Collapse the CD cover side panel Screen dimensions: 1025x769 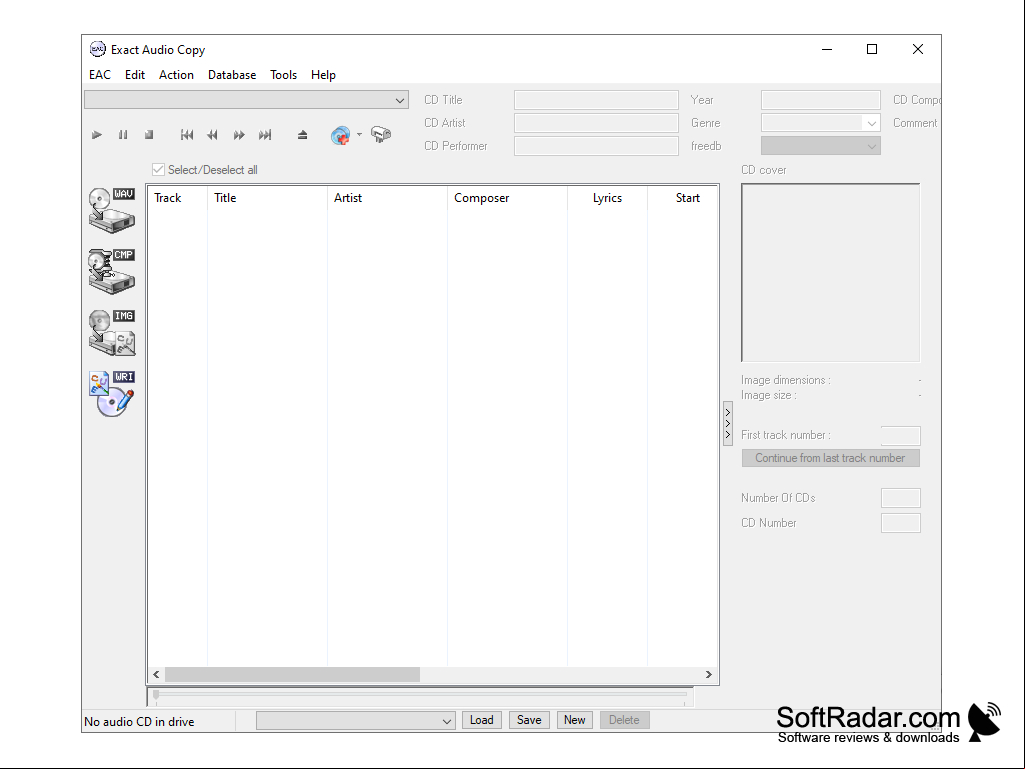[x=728, y=424]
